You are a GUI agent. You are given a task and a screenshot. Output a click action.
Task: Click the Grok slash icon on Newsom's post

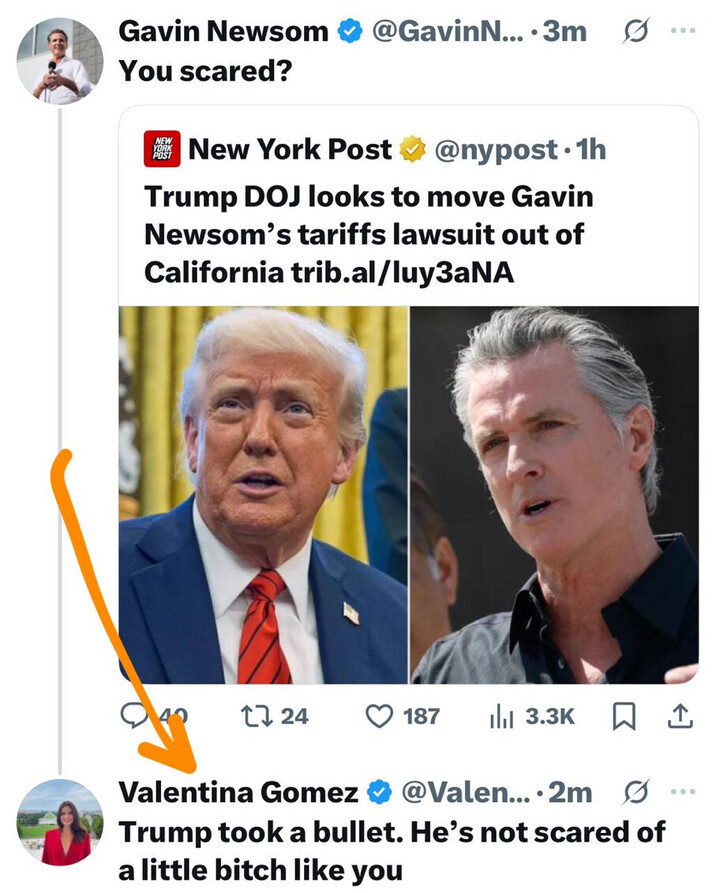coord(635,31)
